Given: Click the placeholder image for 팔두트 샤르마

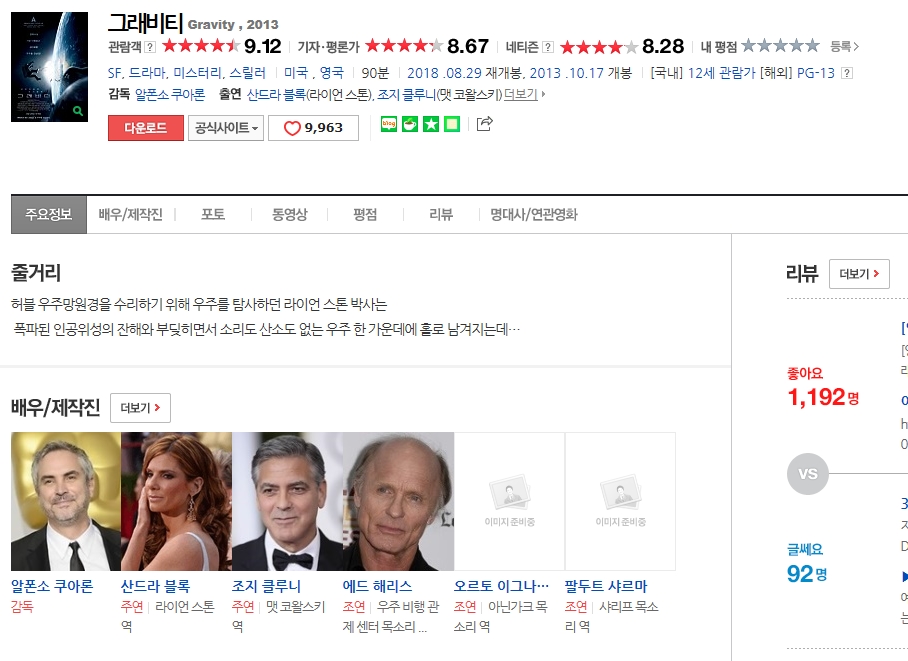Looking at the screenshot, I should (x=620, y=502).
